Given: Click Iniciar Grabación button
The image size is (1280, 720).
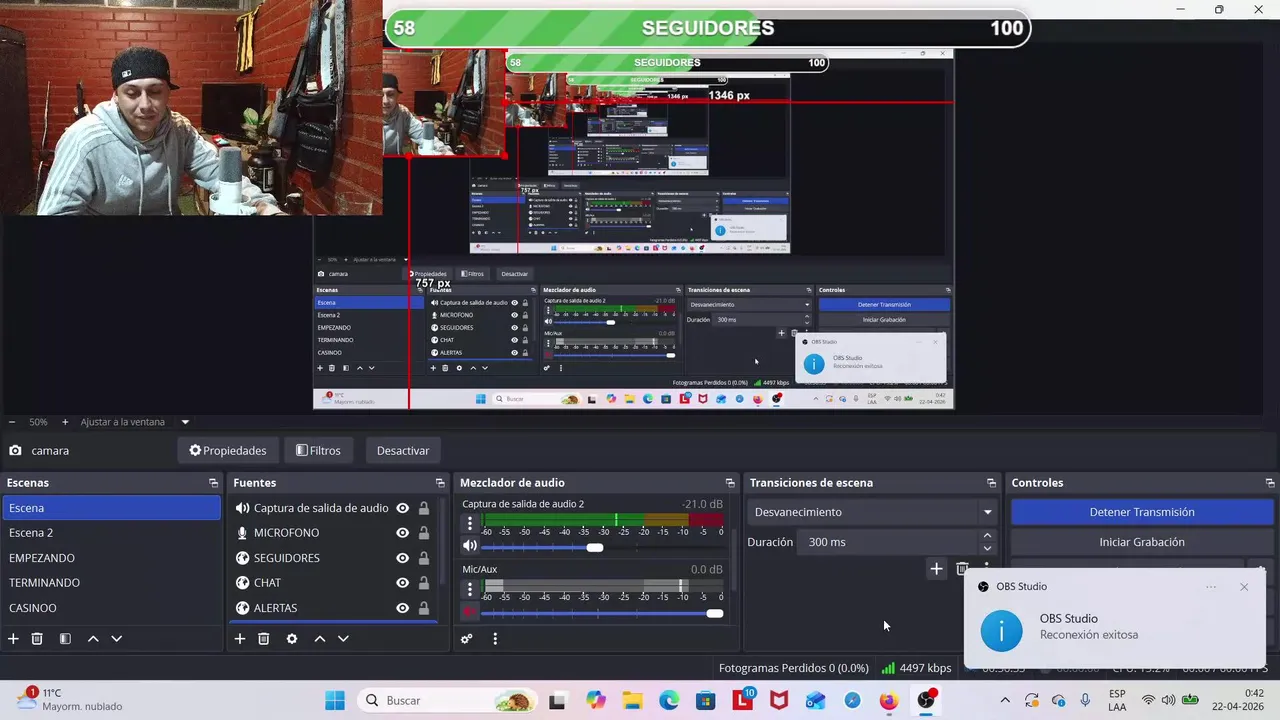Looking at the screenshot, I should tap(1142, 542).
